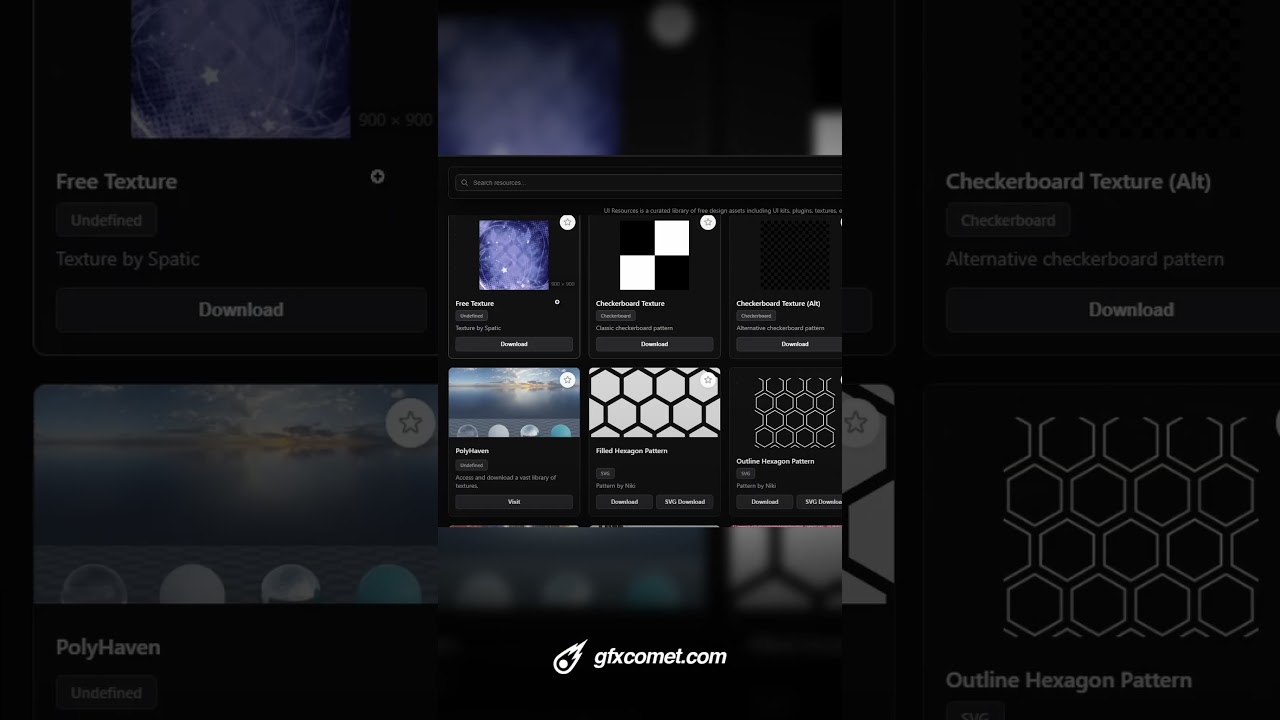Select the SVG tag on Filled Hexagon Pattern
This screenshot has height=720, width=1280.
(605, 474)
